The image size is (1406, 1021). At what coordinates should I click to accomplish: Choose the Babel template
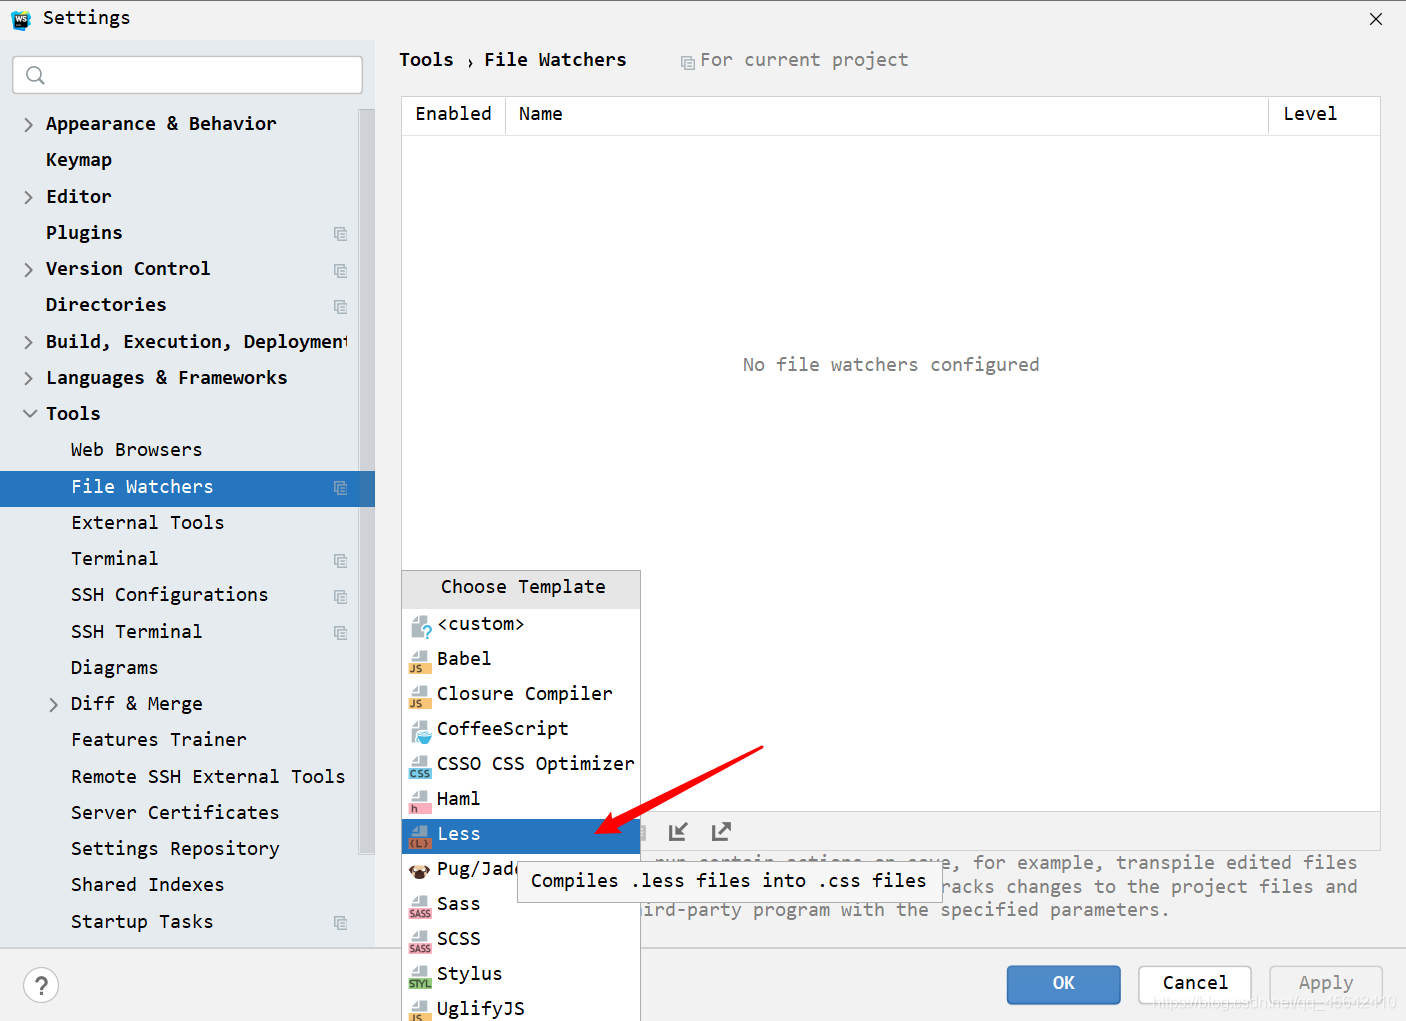tap(521, 659)
